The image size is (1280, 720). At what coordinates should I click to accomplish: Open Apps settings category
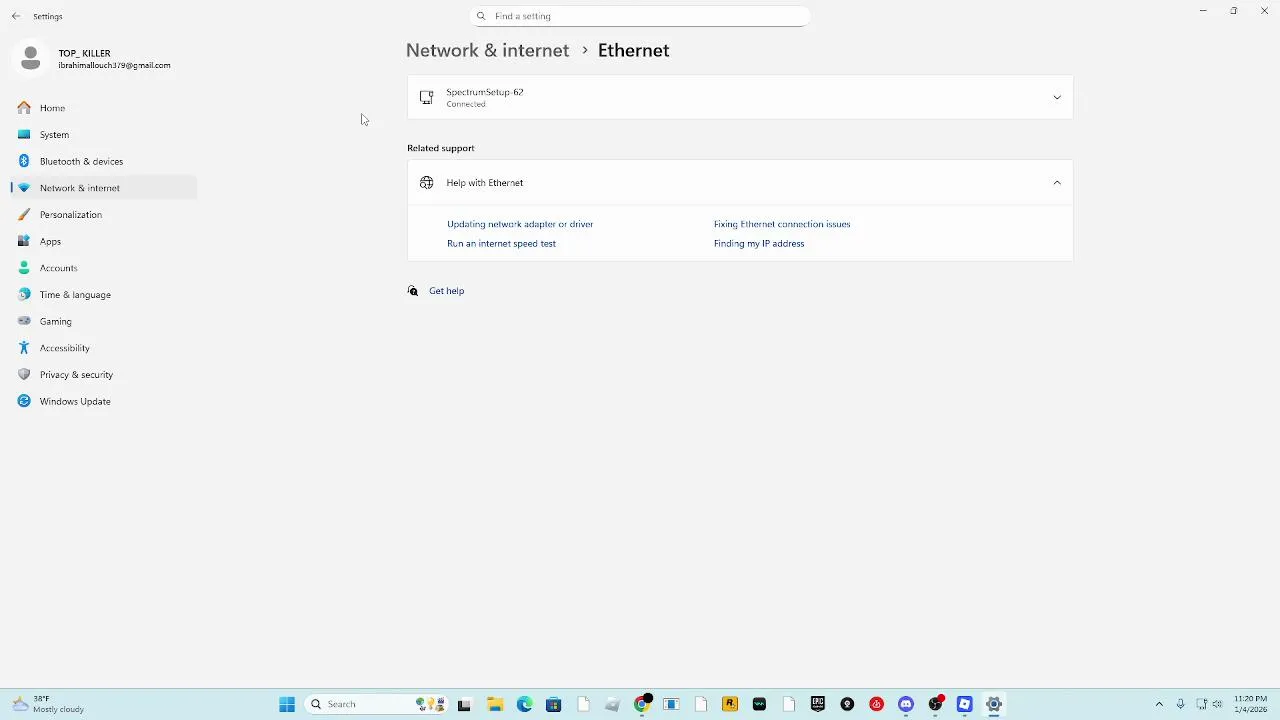coord(104,241)
